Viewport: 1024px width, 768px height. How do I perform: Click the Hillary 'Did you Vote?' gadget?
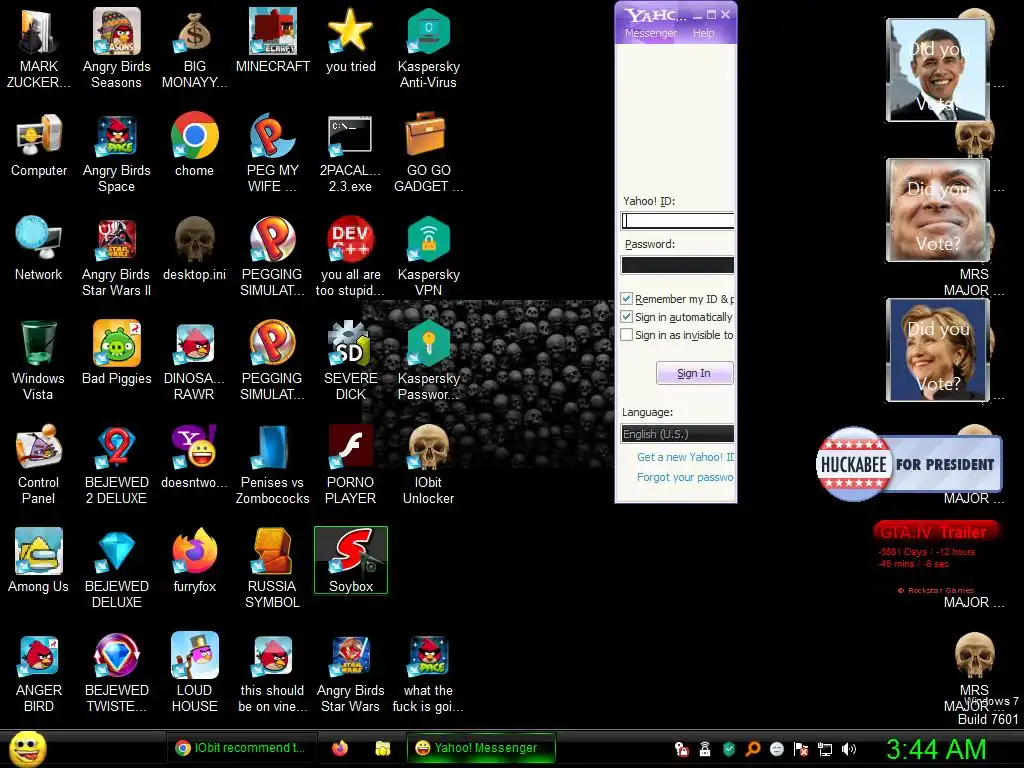[x=938, y=350]
